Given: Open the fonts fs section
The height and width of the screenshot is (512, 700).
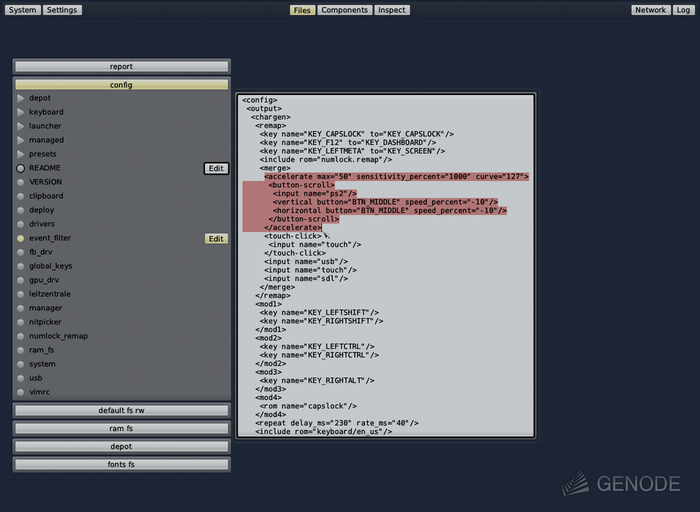Looking at the screenshot, I should (121, 465).
